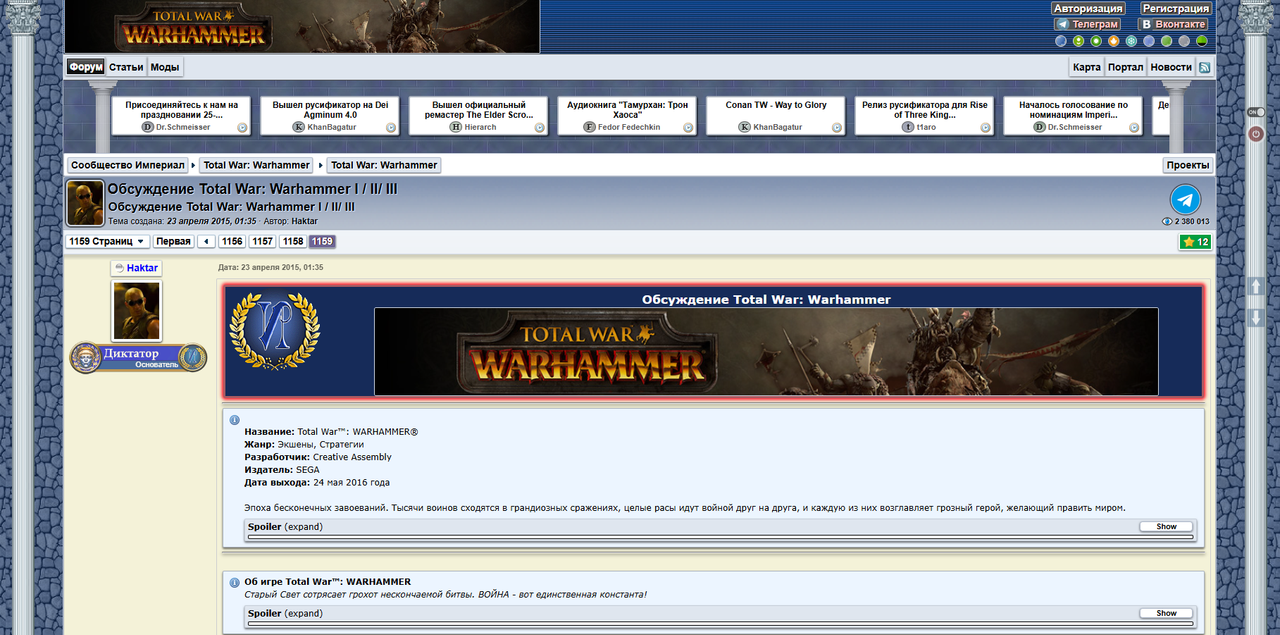The width and height of the screenshot is (1280, 635).
Task: Click the arrow icon on Тамурхан audiobook card
Action: (x=688, y=128)
